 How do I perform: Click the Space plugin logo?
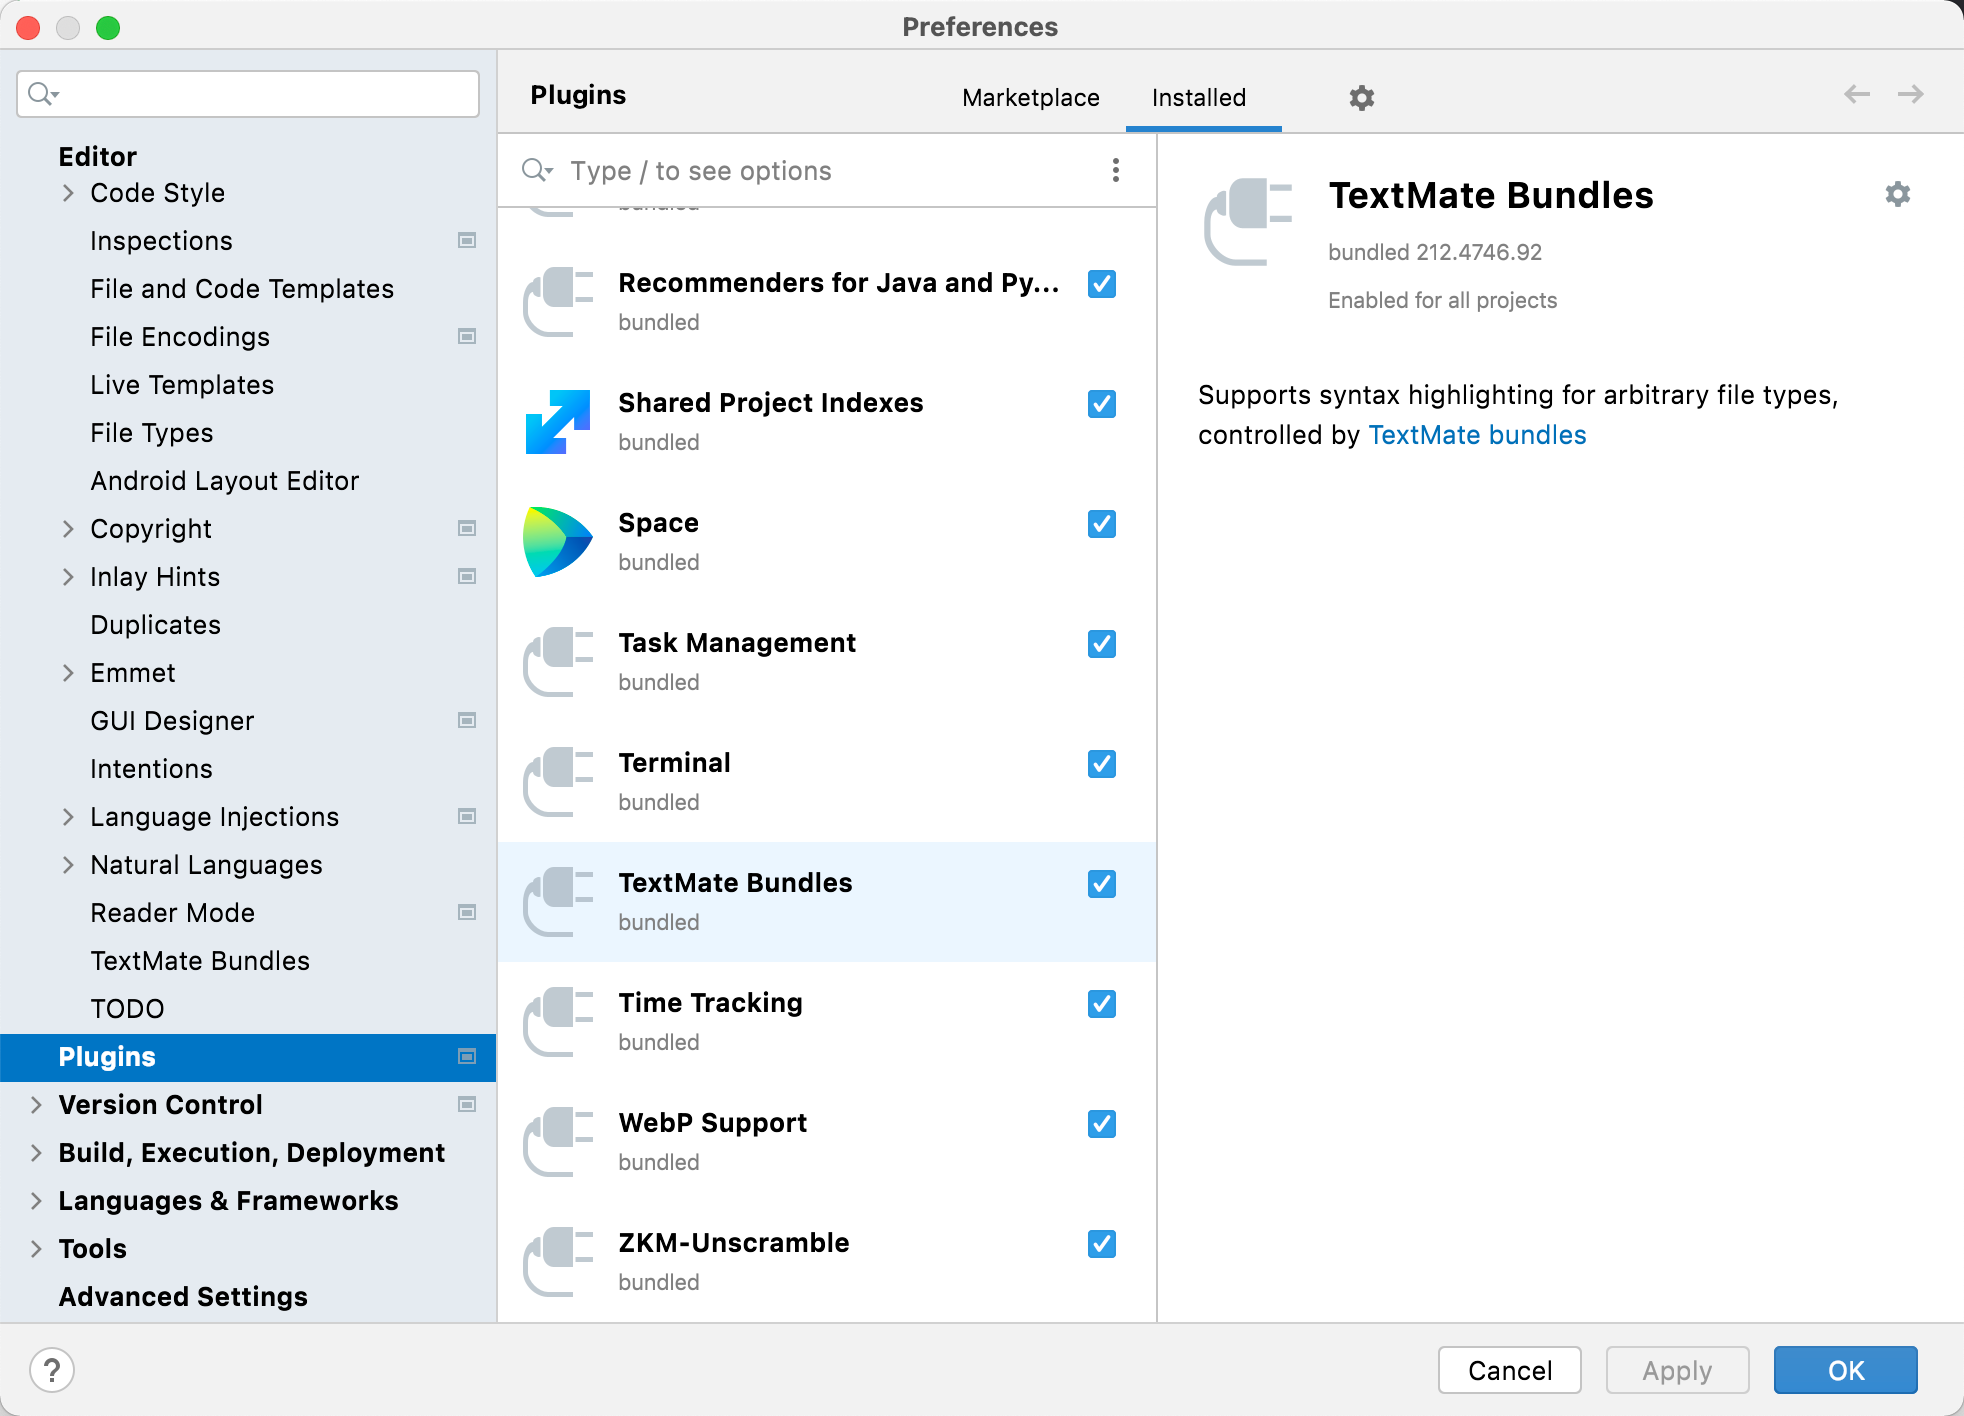(x=558, y=542)
